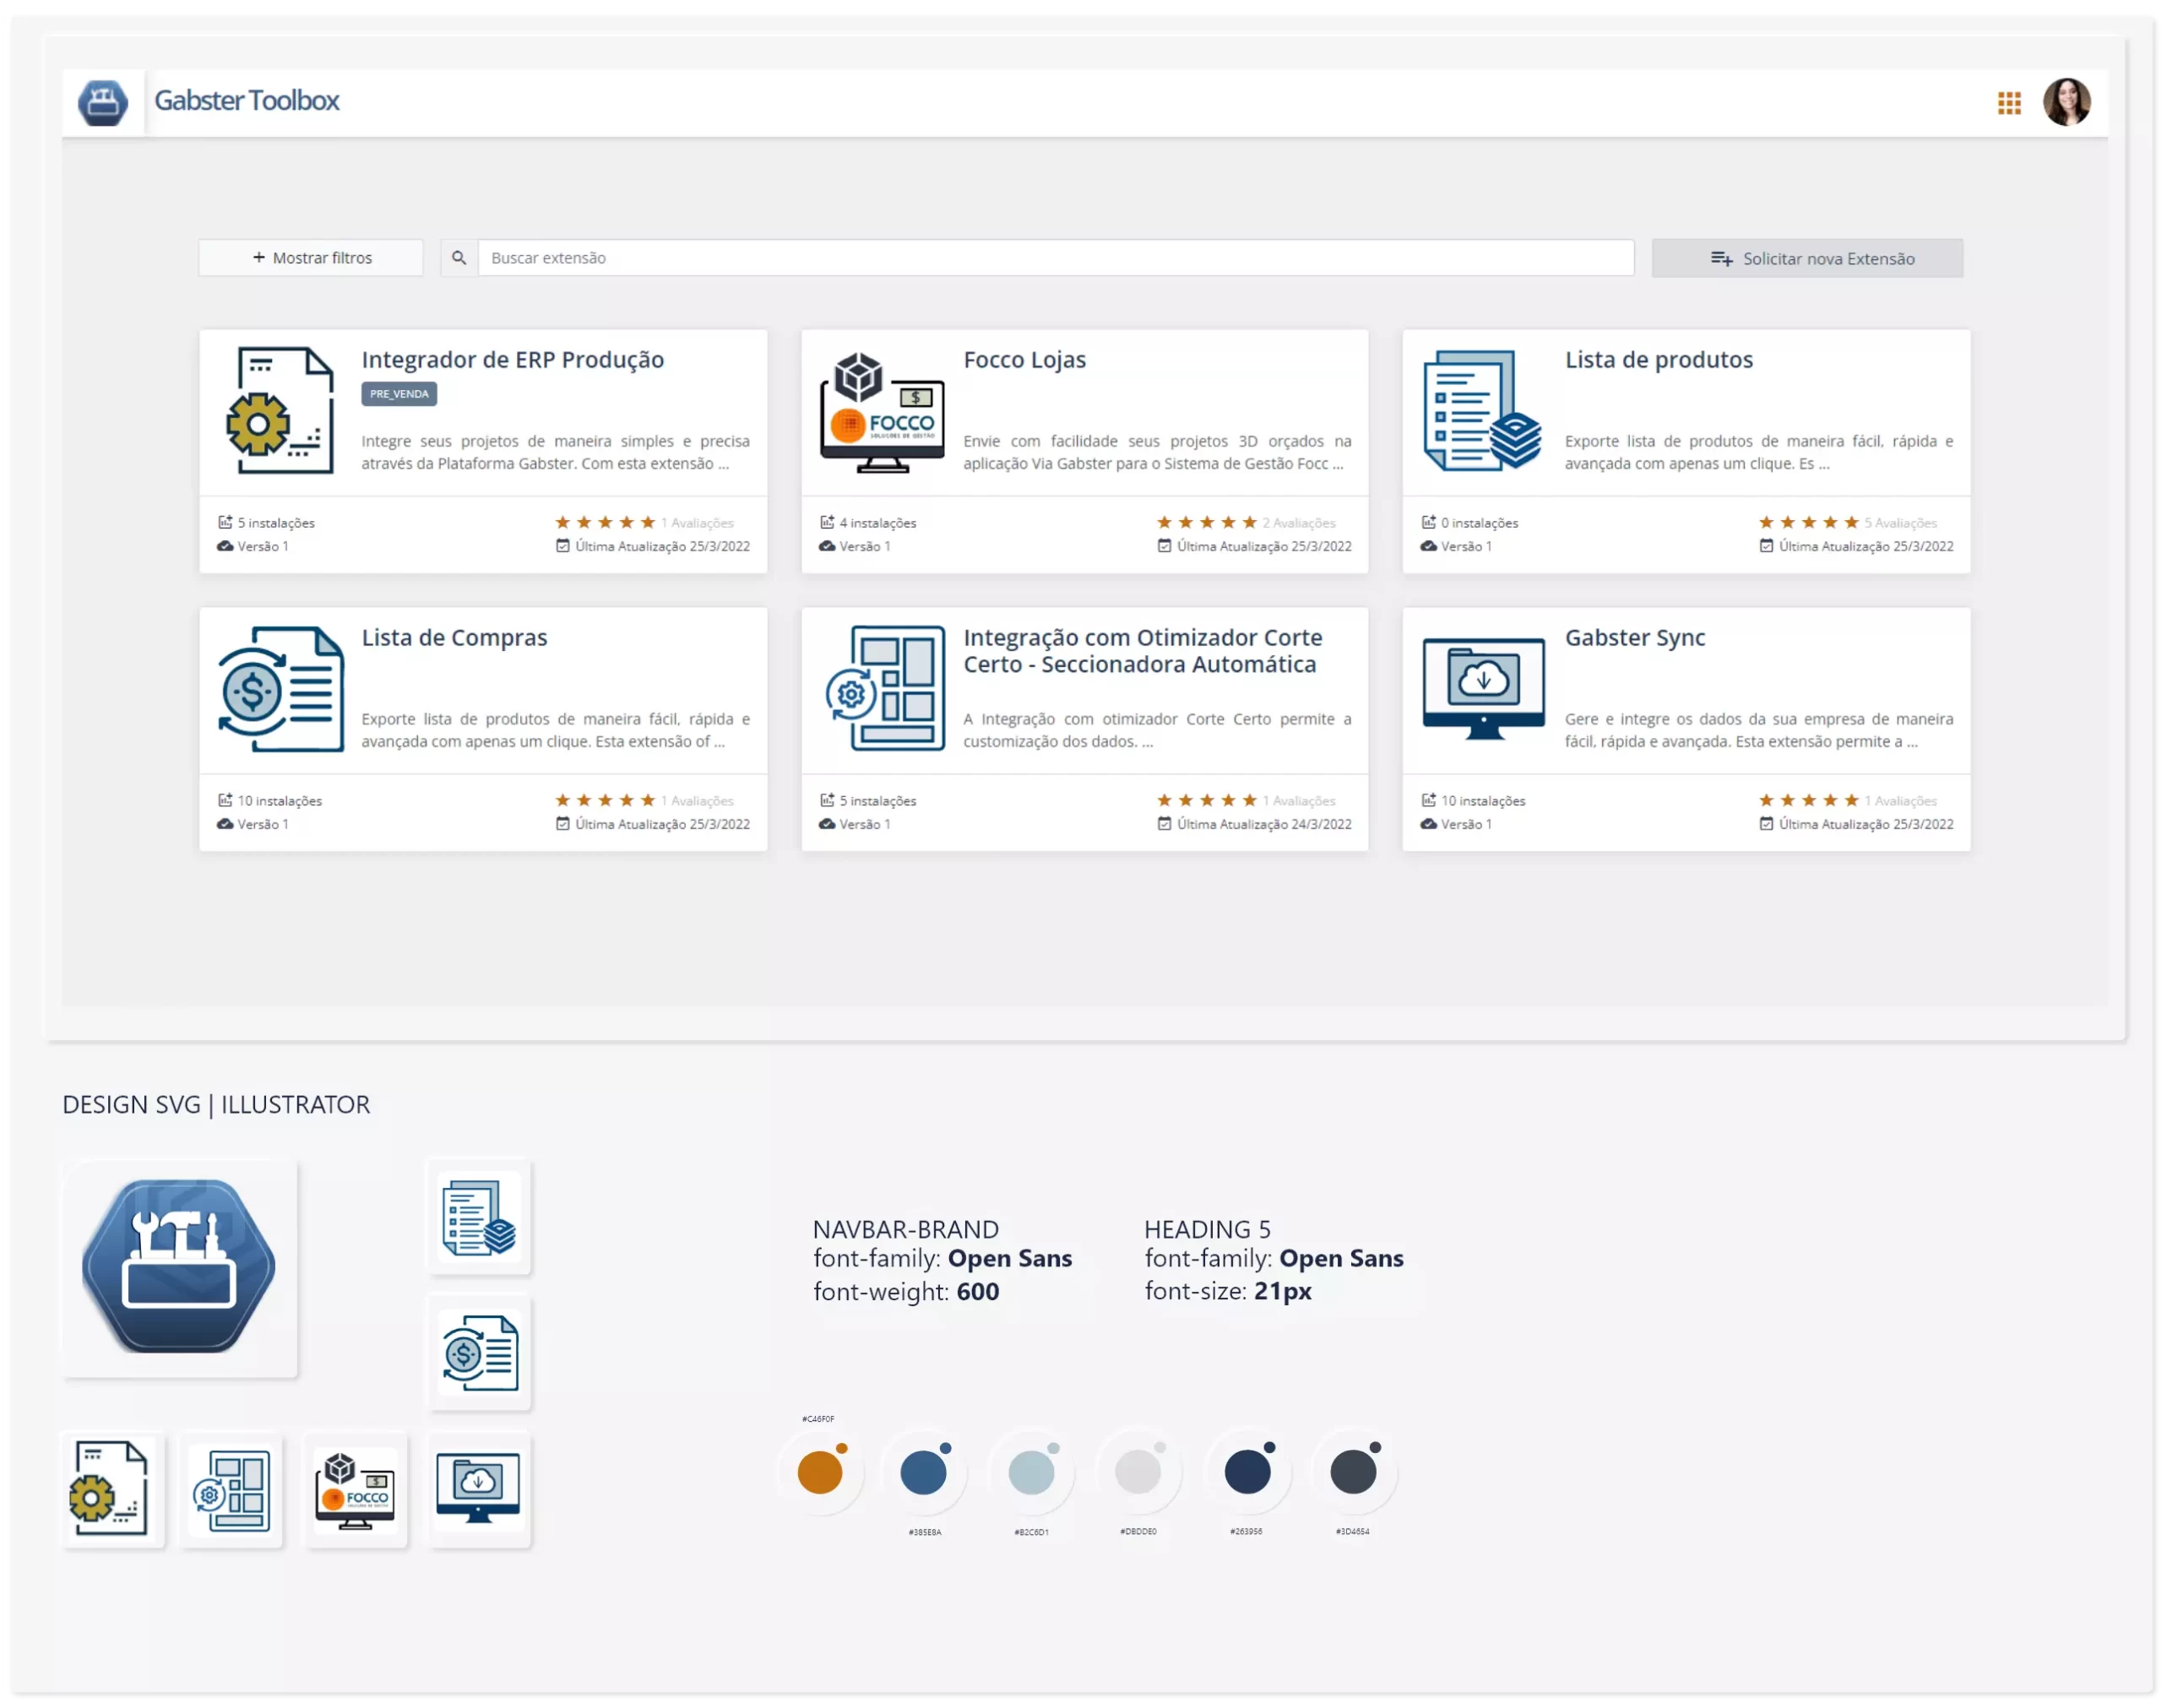Select product list icon tile in design section
The height and width of the screenshot is (1708, 2162).
[x=479, y=1218]
